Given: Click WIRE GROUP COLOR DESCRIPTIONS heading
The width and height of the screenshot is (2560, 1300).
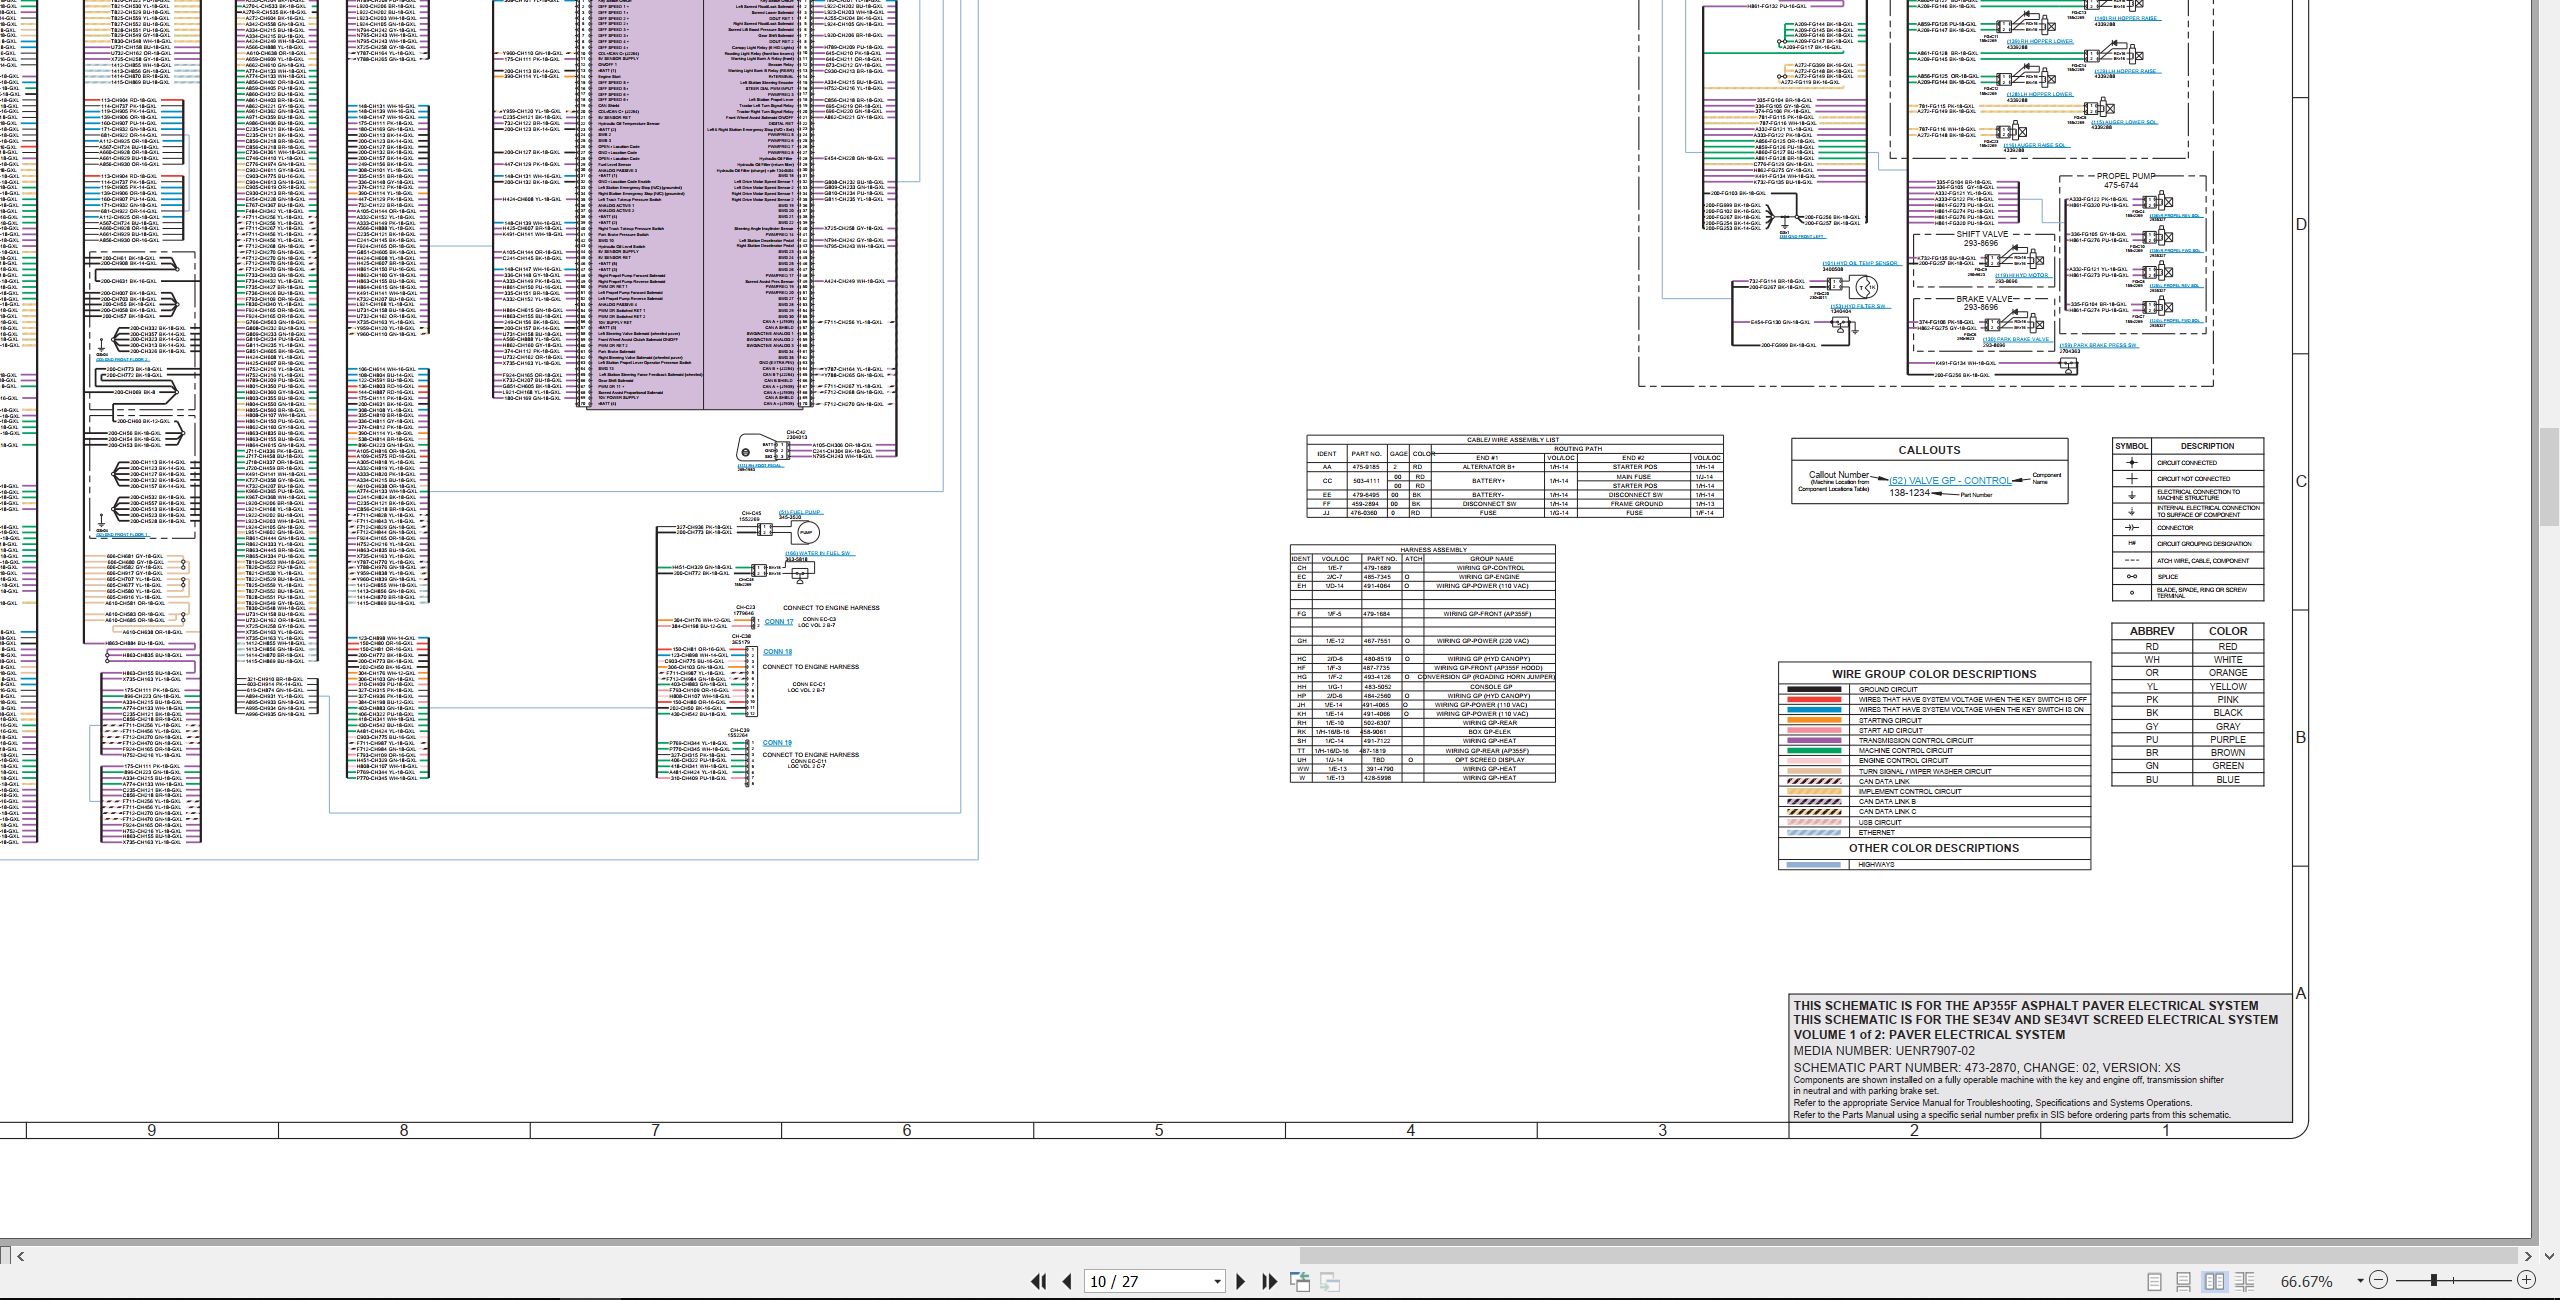Looking at the screenshot, I should [1934, 674].
